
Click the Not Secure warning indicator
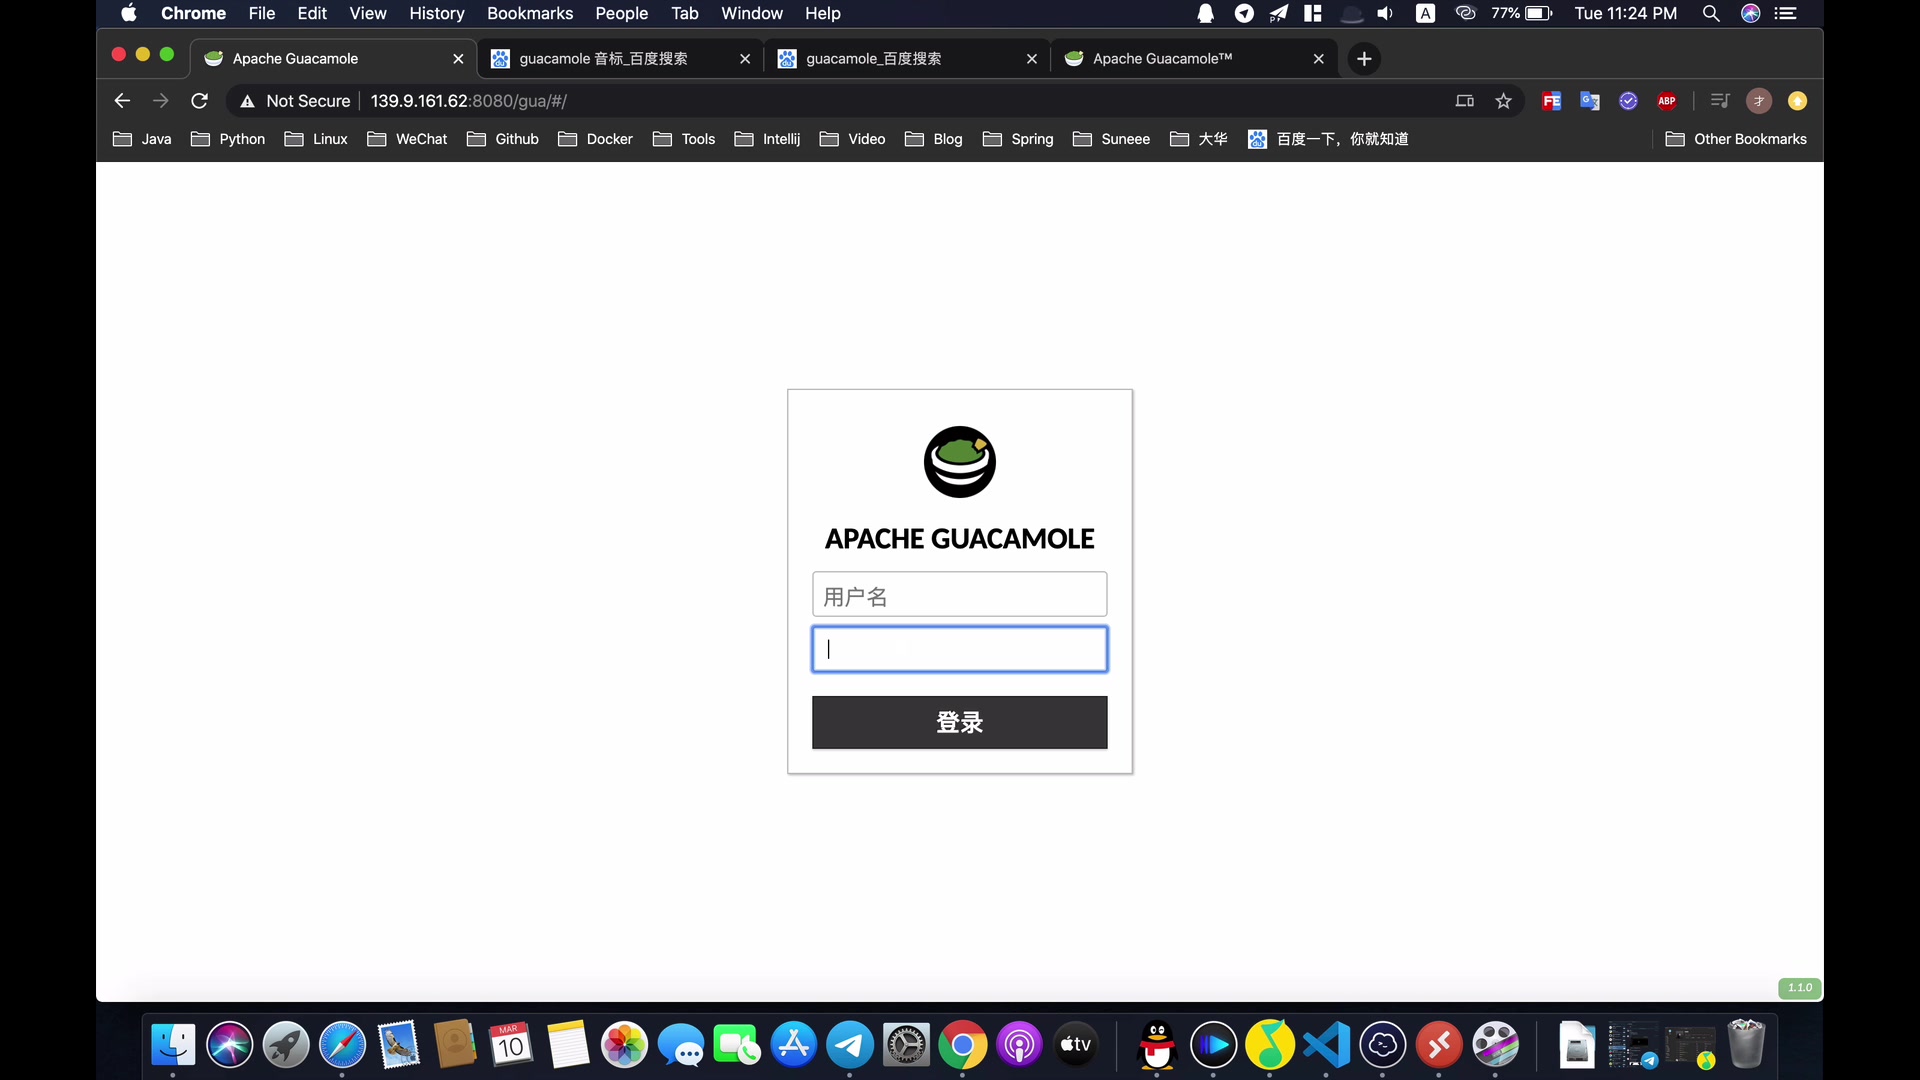click(x=295, y=101)
